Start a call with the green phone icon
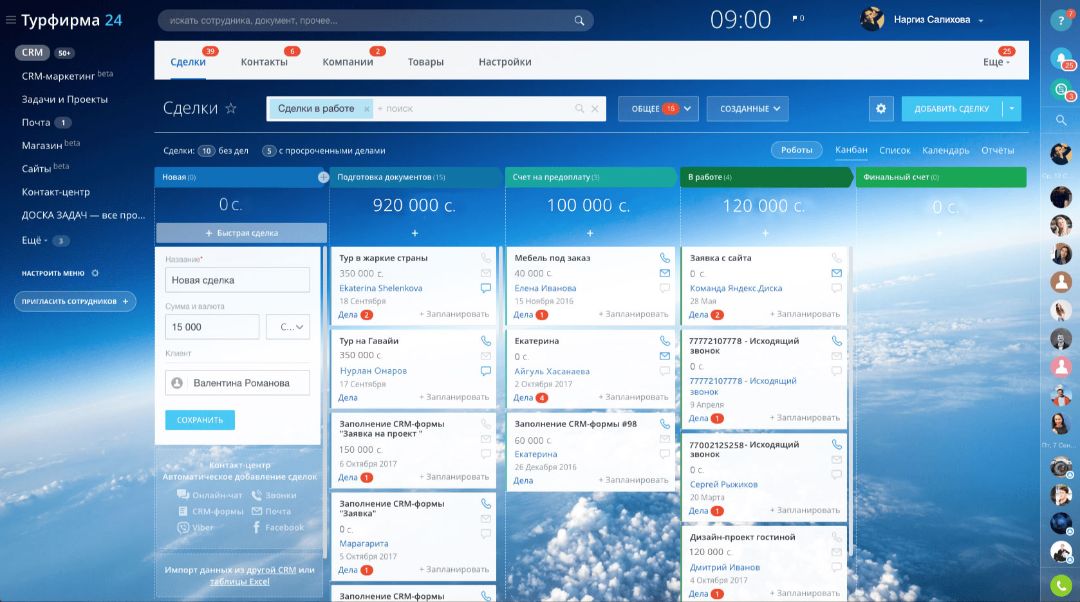The image size is (1080, 602). coord(1060,584)
